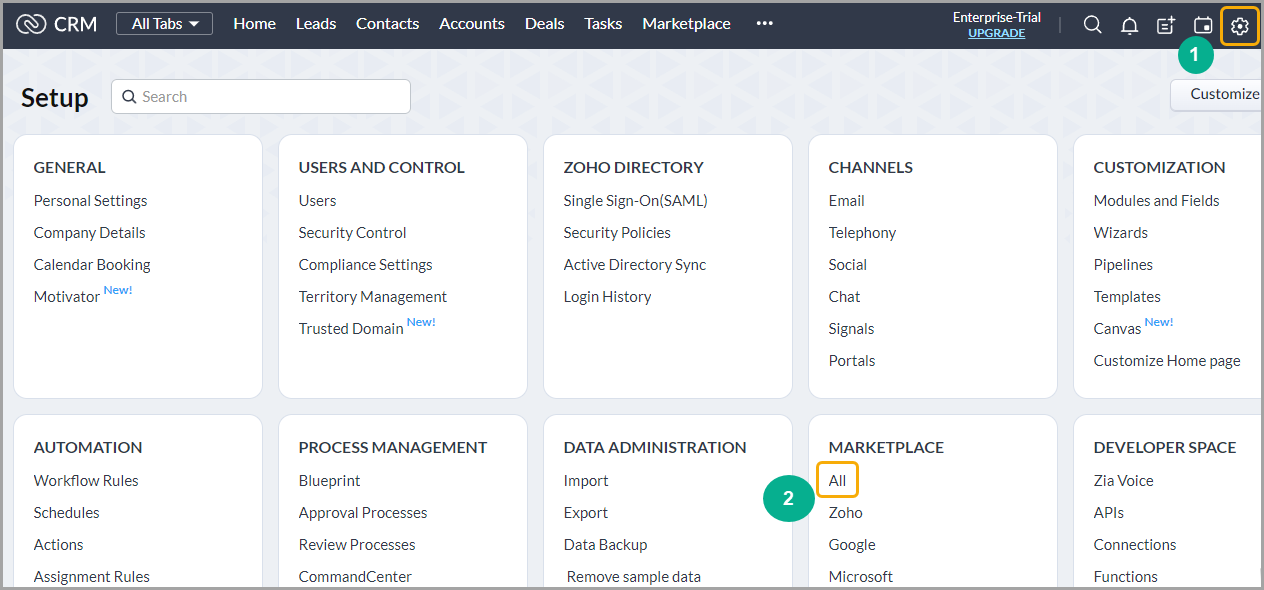This screenshot has height=590, width=1264.
Task: Click the UPGRADE link
Action: click(x=997, y=33)
